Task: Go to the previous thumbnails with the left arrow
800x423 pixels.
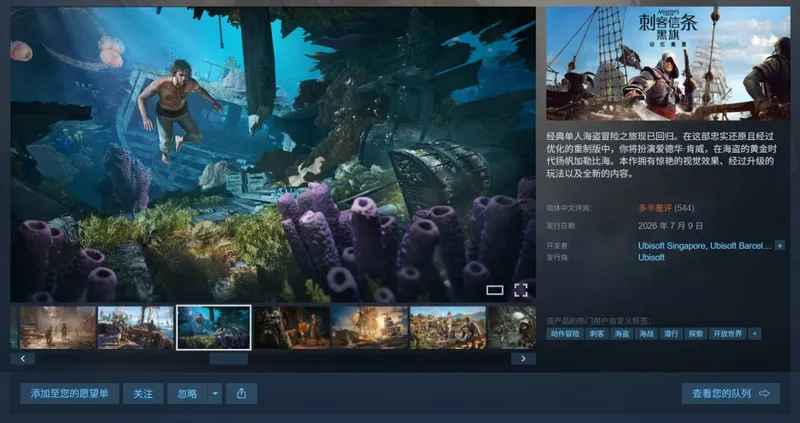Action: 23,359
